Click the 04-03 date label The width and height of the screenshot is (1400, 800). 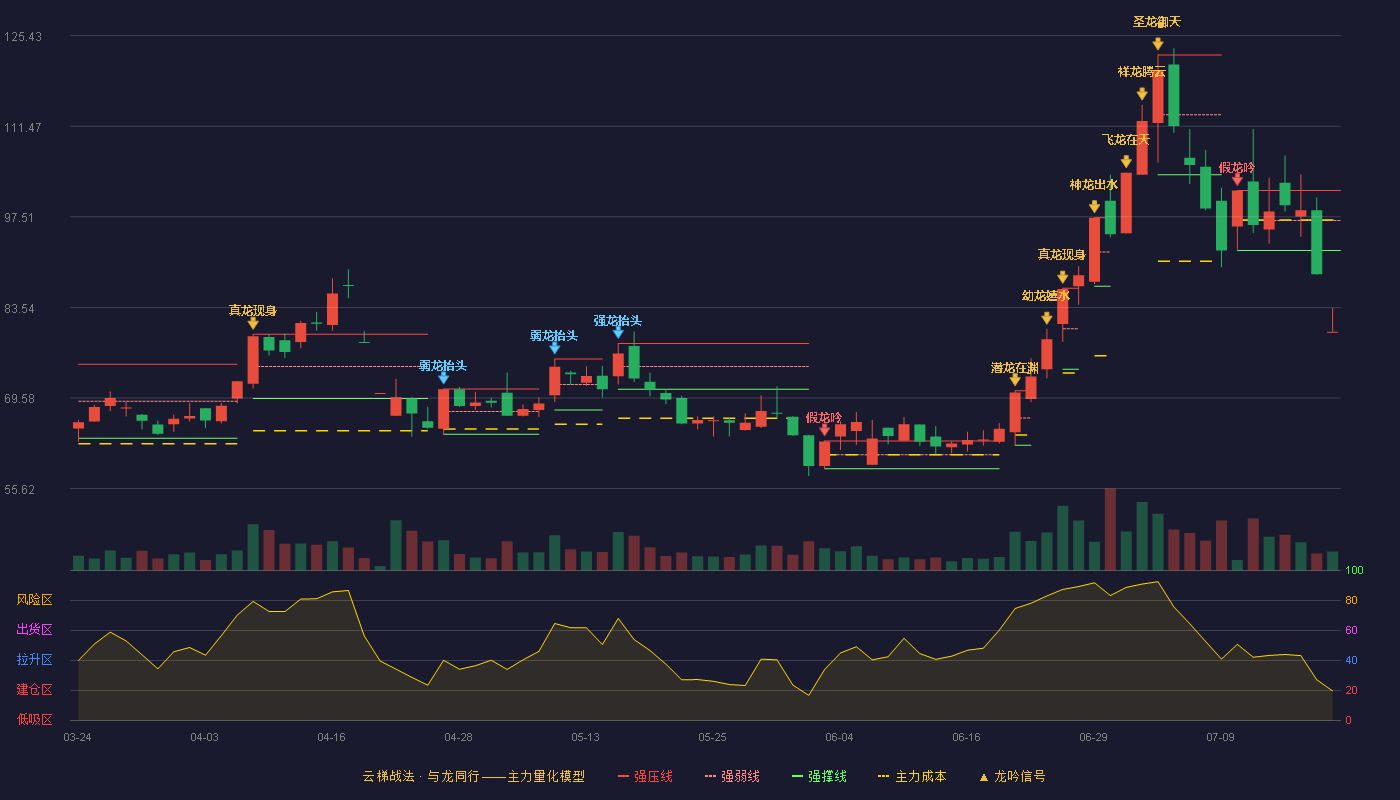204,737
